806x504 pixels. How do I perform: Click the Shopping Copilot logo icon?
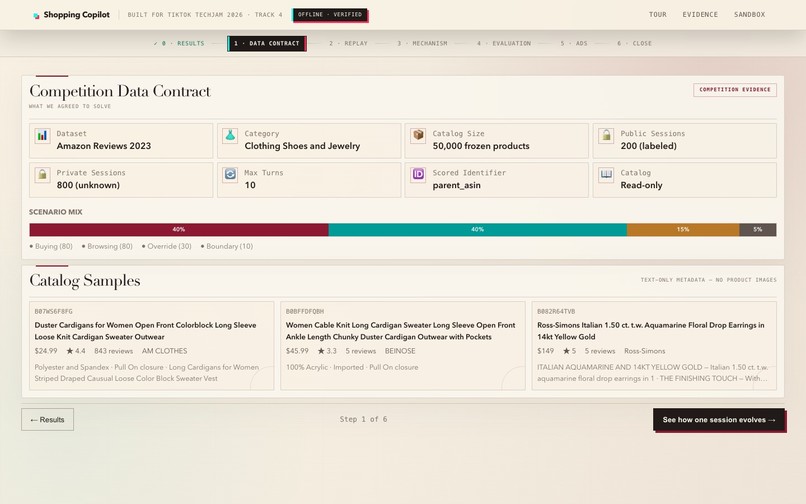[x=36, y=15]
